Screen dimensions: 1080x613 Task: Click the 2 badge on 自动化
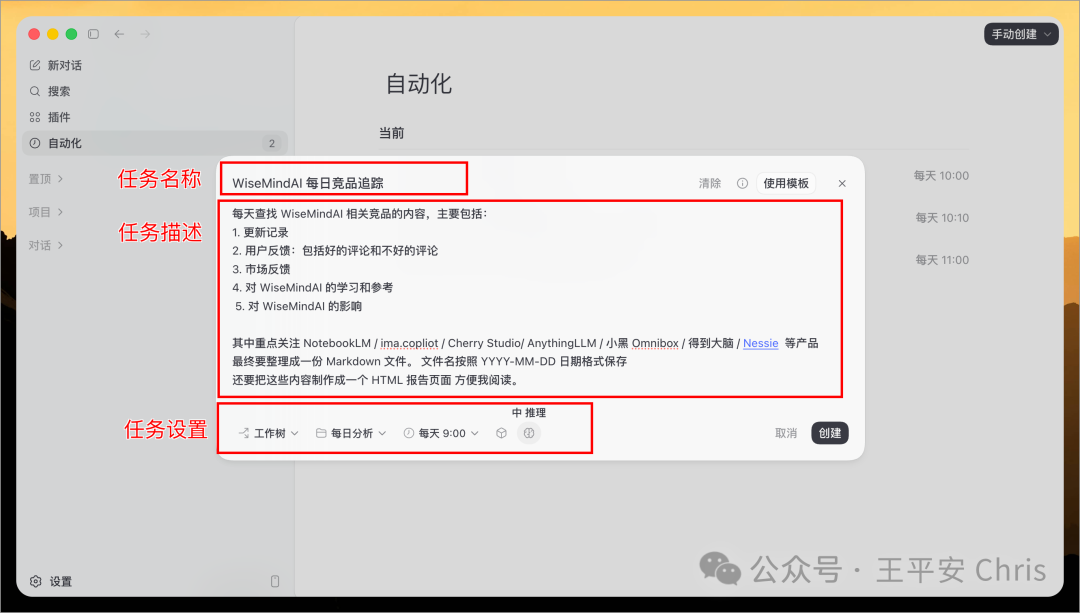(272, 143)
